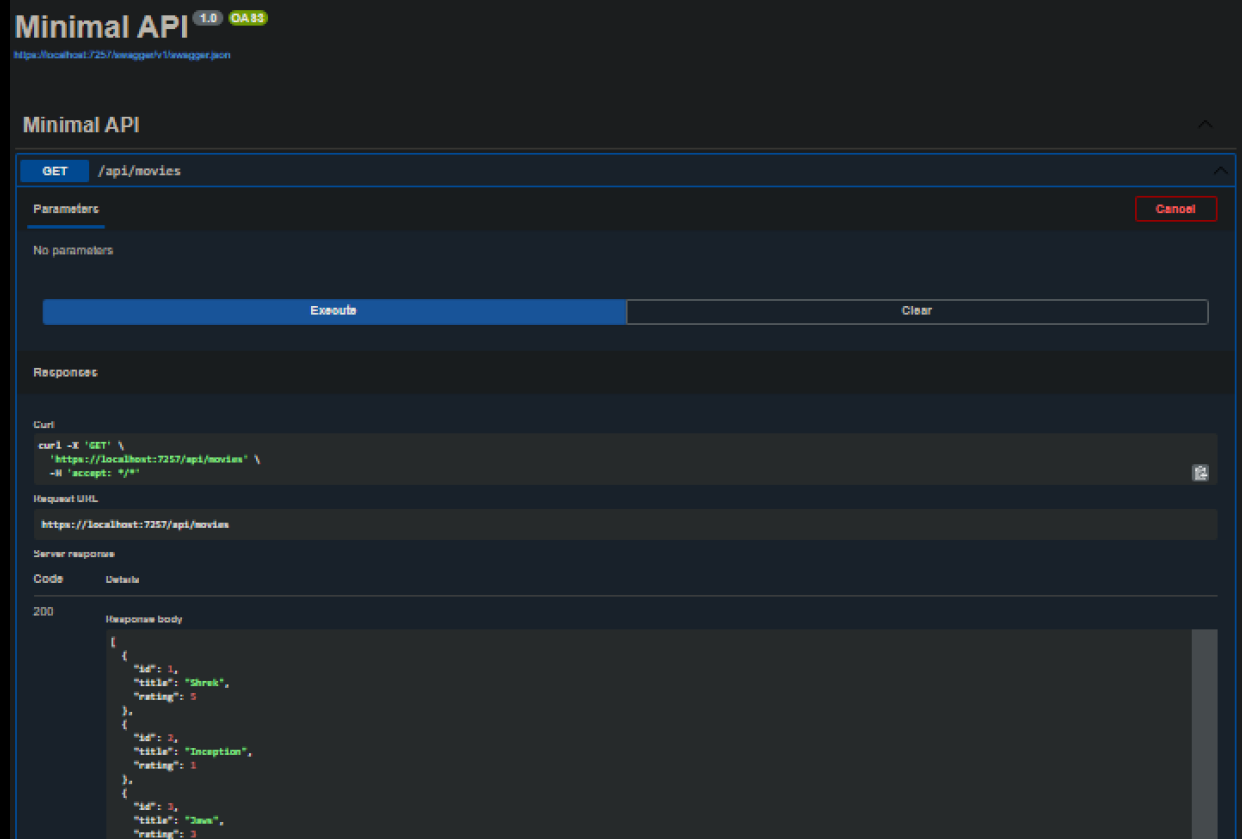Image resolution: width=1242 pixels, height=839 pixels.
Task: Click the GET method badge
Action: [55, 171]
